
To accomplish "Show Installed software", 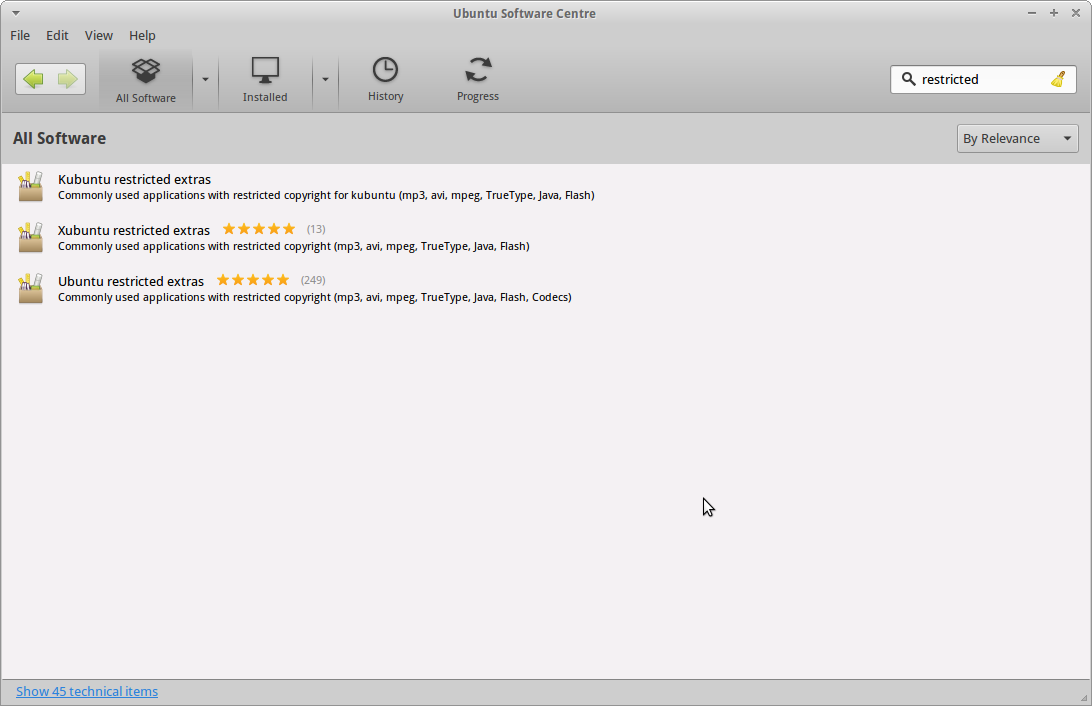I will click(x=265, y=81).
